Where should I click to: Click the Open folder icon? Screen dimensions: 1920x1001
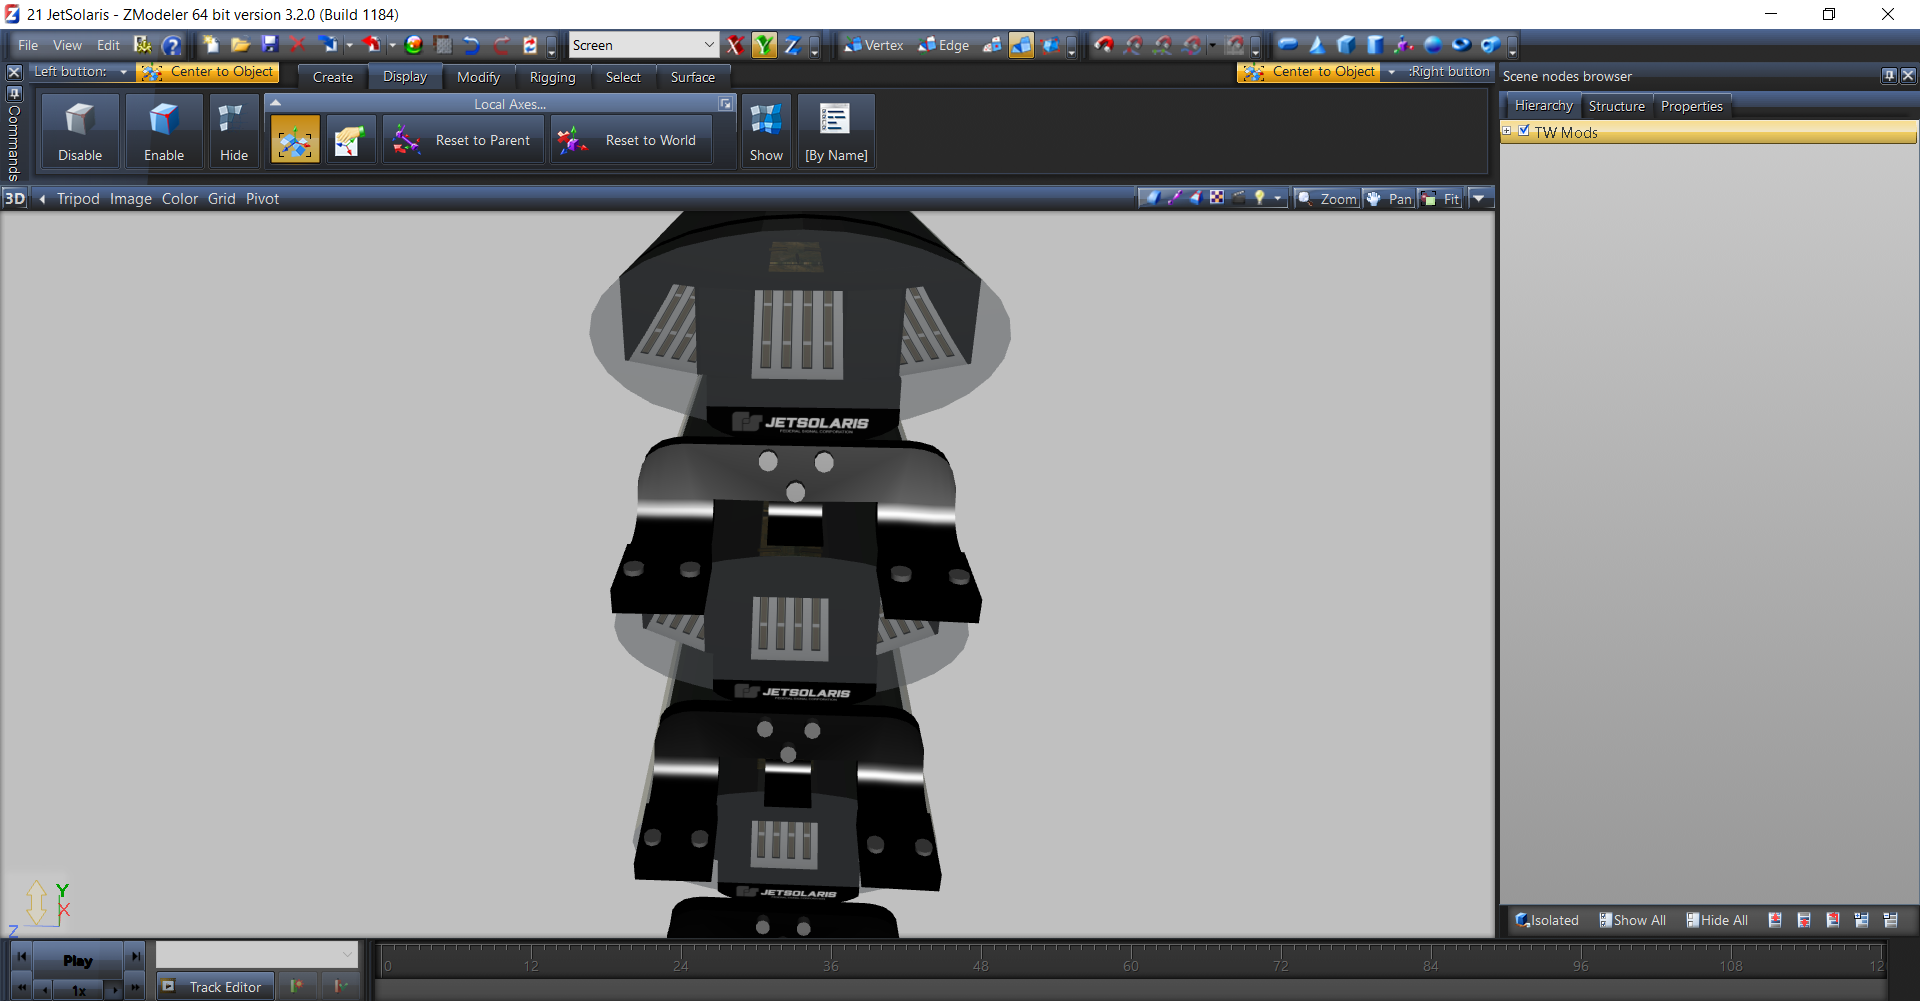click(x=240, y=45)
